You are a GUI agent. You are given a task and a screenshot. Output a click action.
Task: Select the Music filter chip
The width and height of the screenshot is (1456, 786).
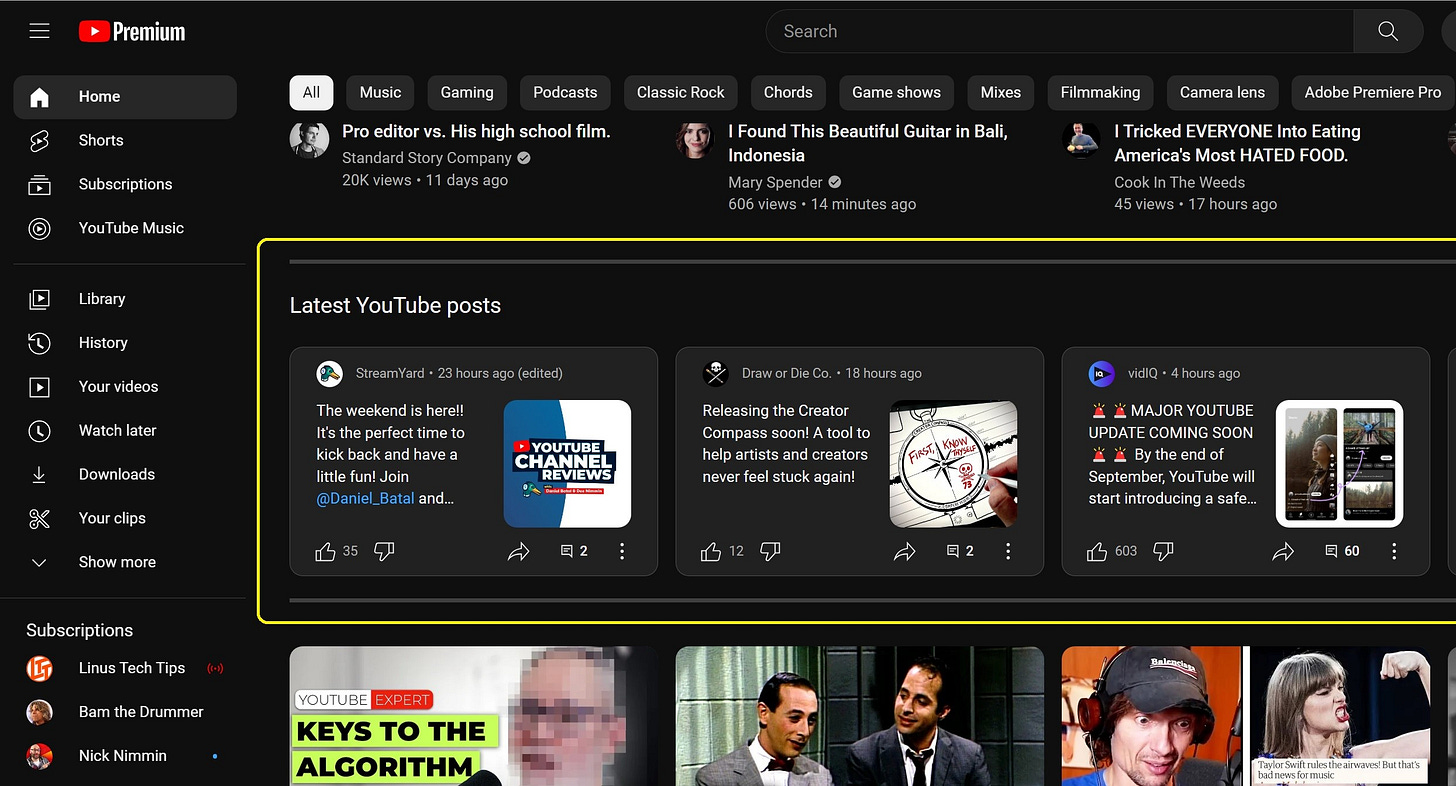[x=380, y=92]
